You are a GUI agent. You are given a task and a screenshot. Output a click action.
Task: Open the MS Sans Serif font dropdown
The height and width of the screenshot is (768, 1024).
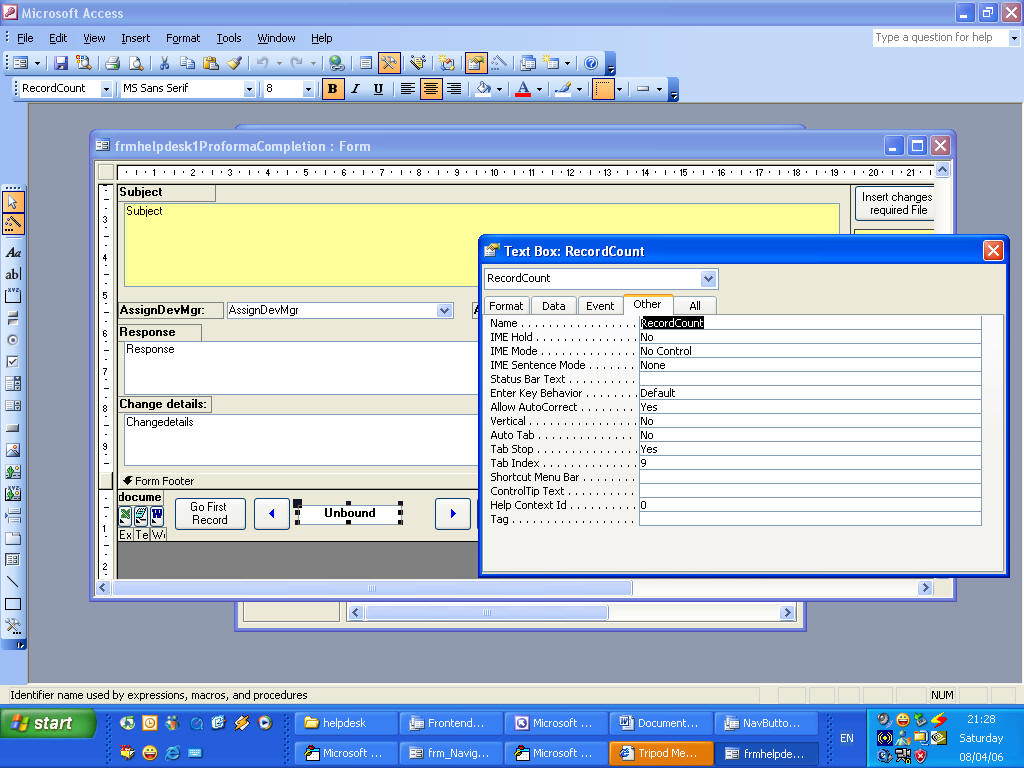[x=249, y=89]
